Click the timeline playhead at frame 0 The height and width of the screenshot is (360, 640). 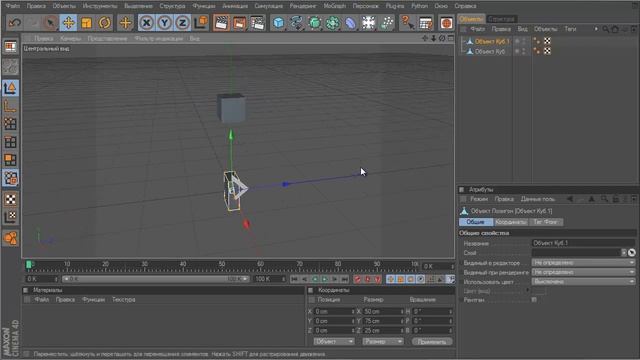coord(29,265)
